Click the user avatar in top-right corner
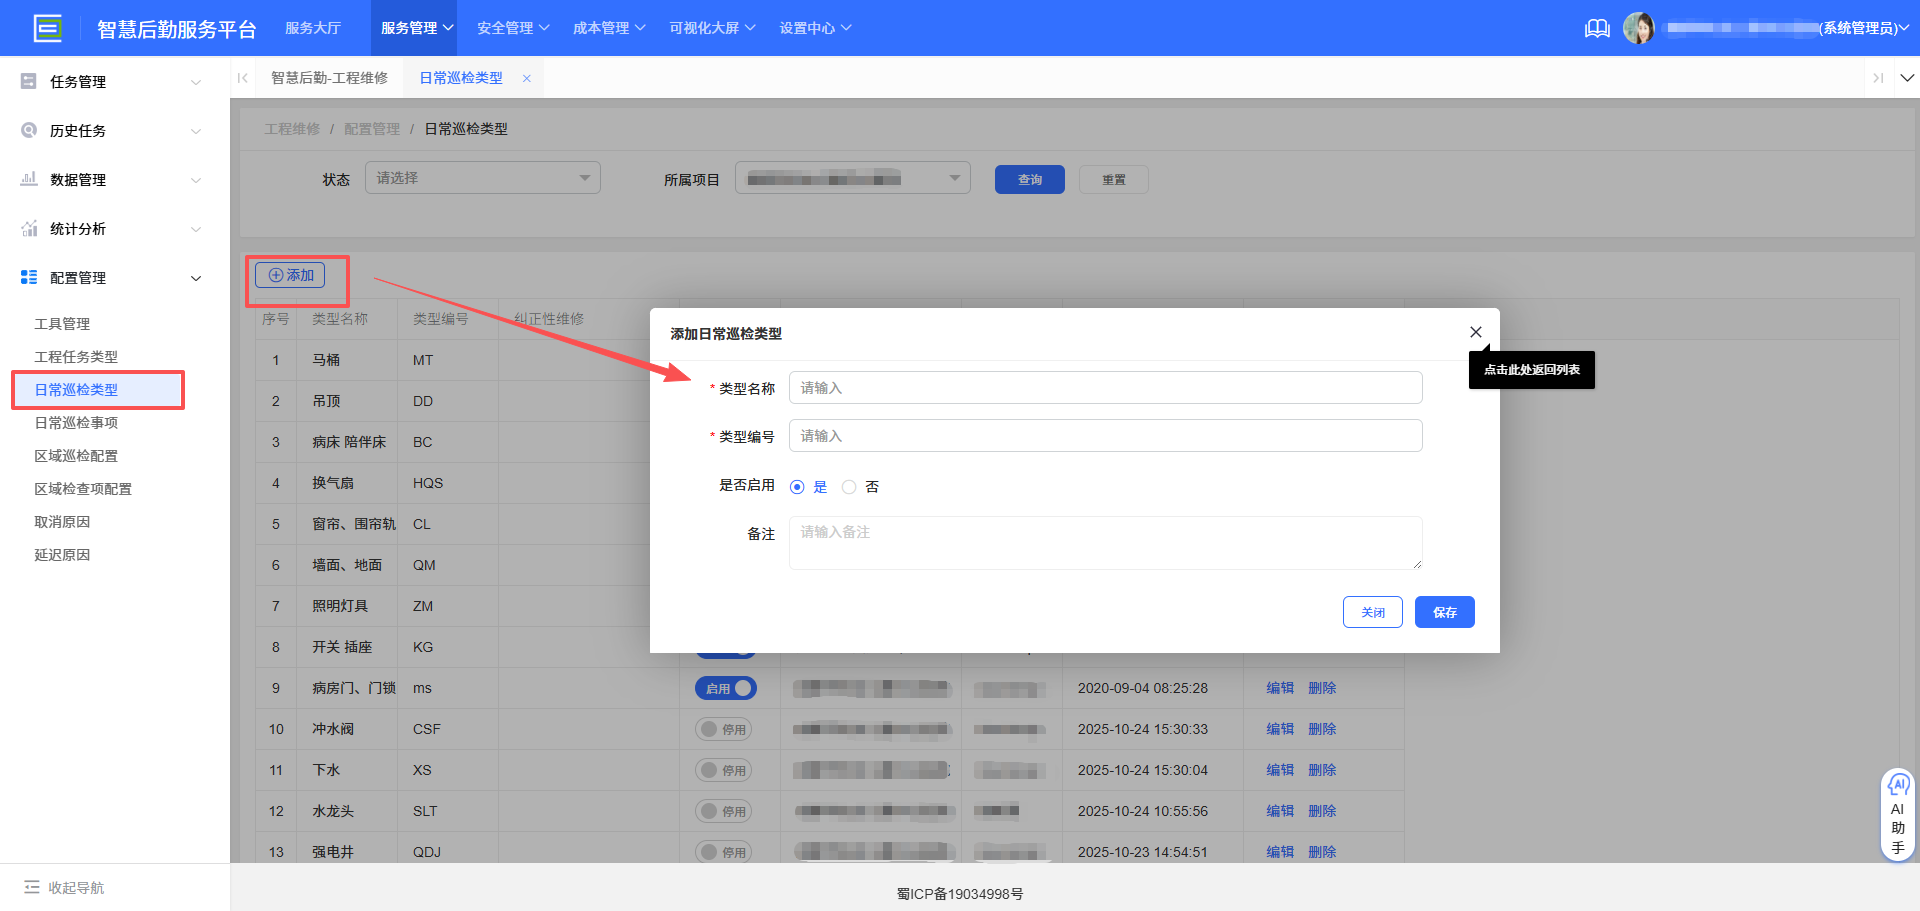1920x911 pixels. point(1639,27)
